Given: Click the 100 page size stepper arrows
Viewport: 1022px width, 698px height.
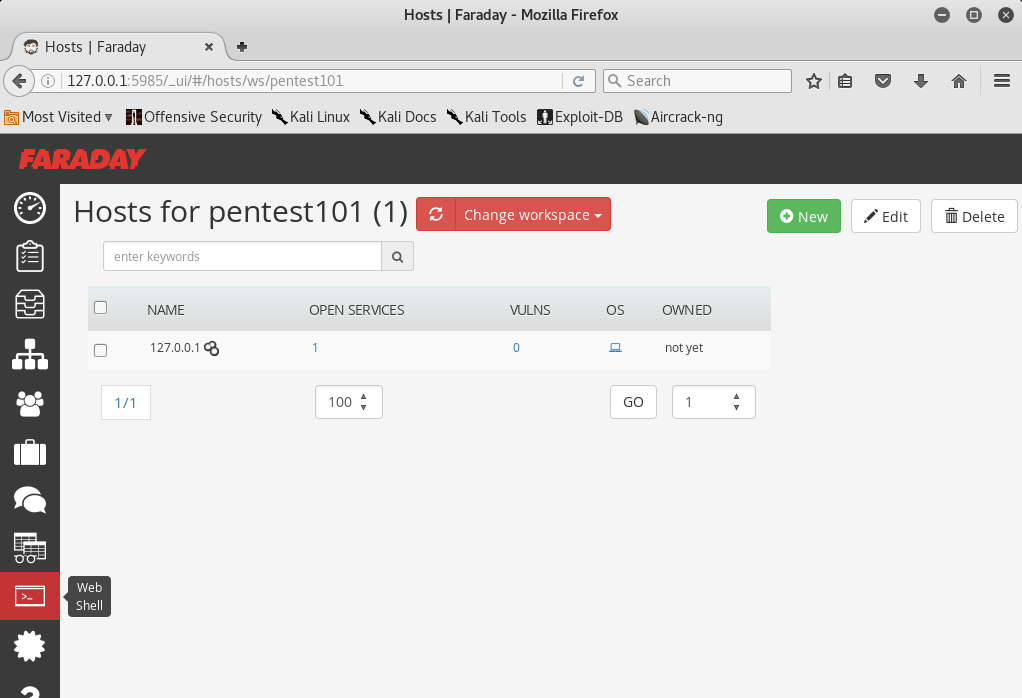Looking at the screenshot, I should (364, 402).
